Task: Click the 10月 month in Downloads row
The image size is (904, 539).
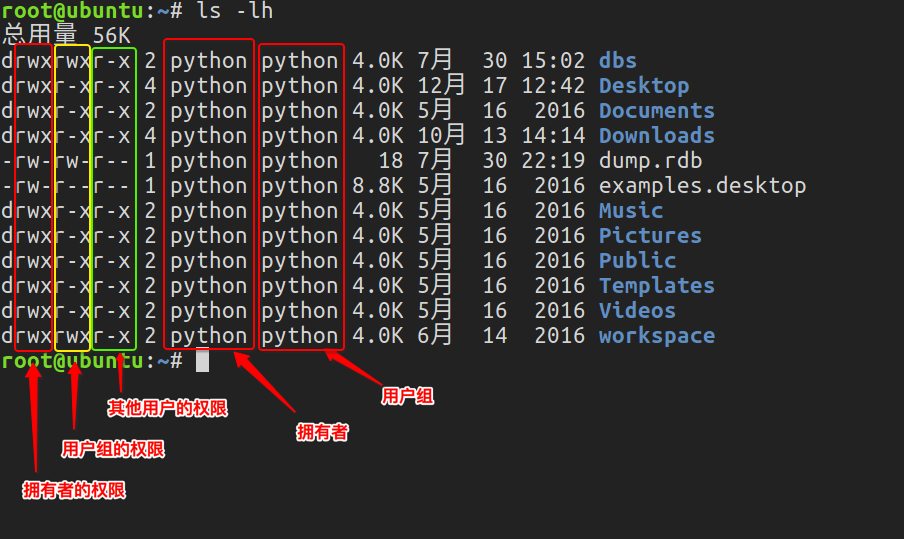Action: (x=441, y=135)
